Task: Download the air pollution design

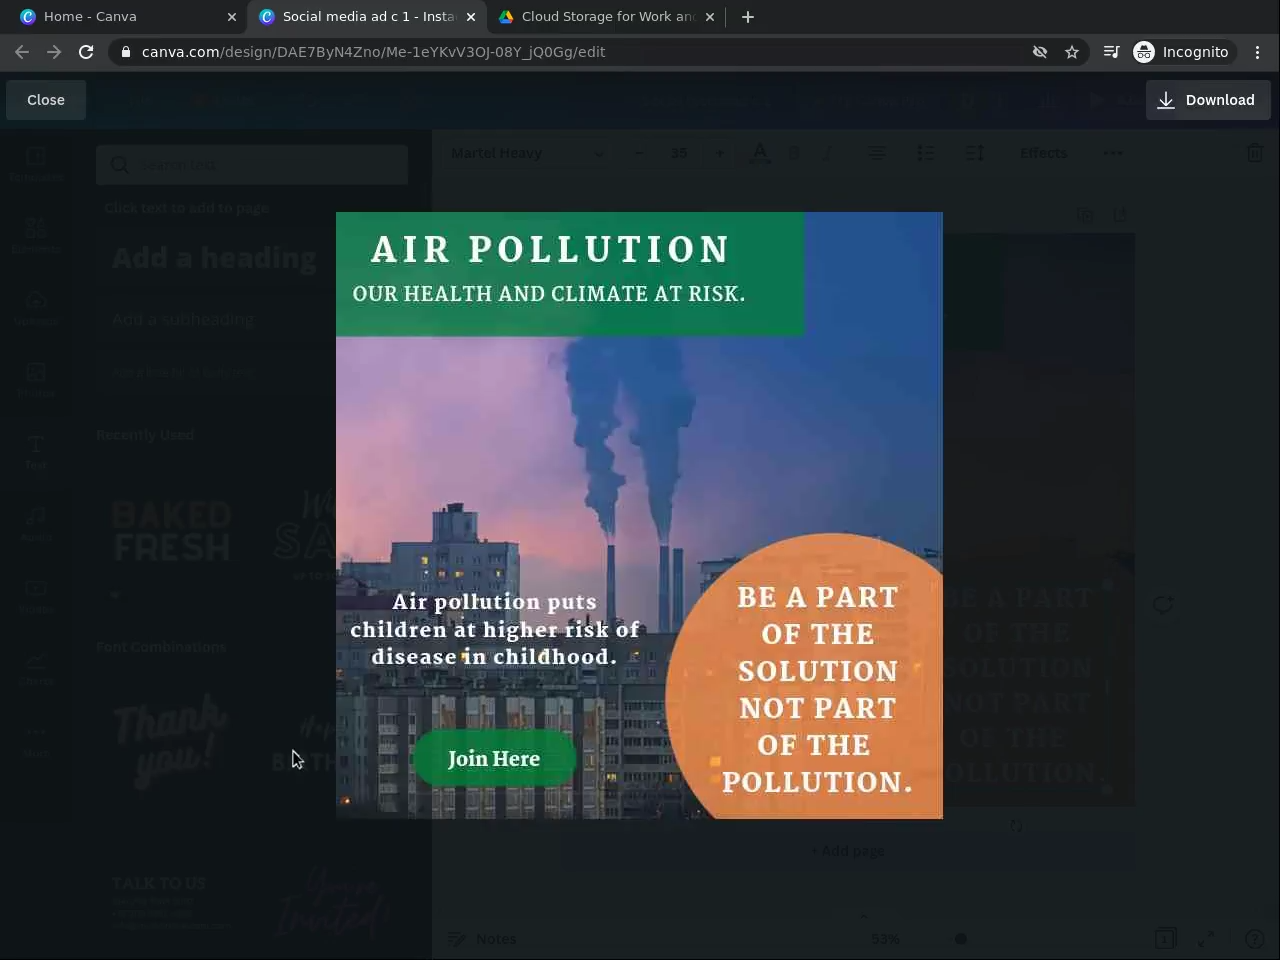Action: (1208, 100)
